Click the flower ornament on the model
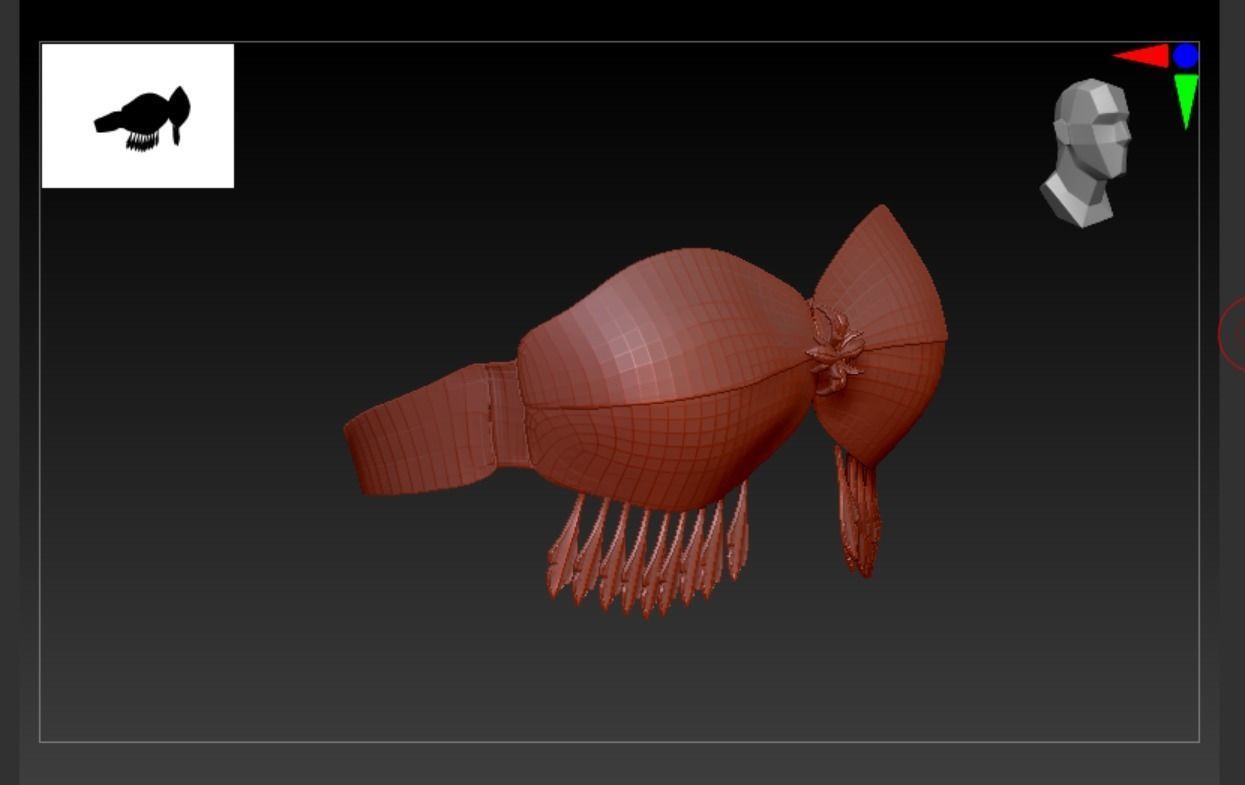This screenshot has width=1245, height=785. point(834,352)
